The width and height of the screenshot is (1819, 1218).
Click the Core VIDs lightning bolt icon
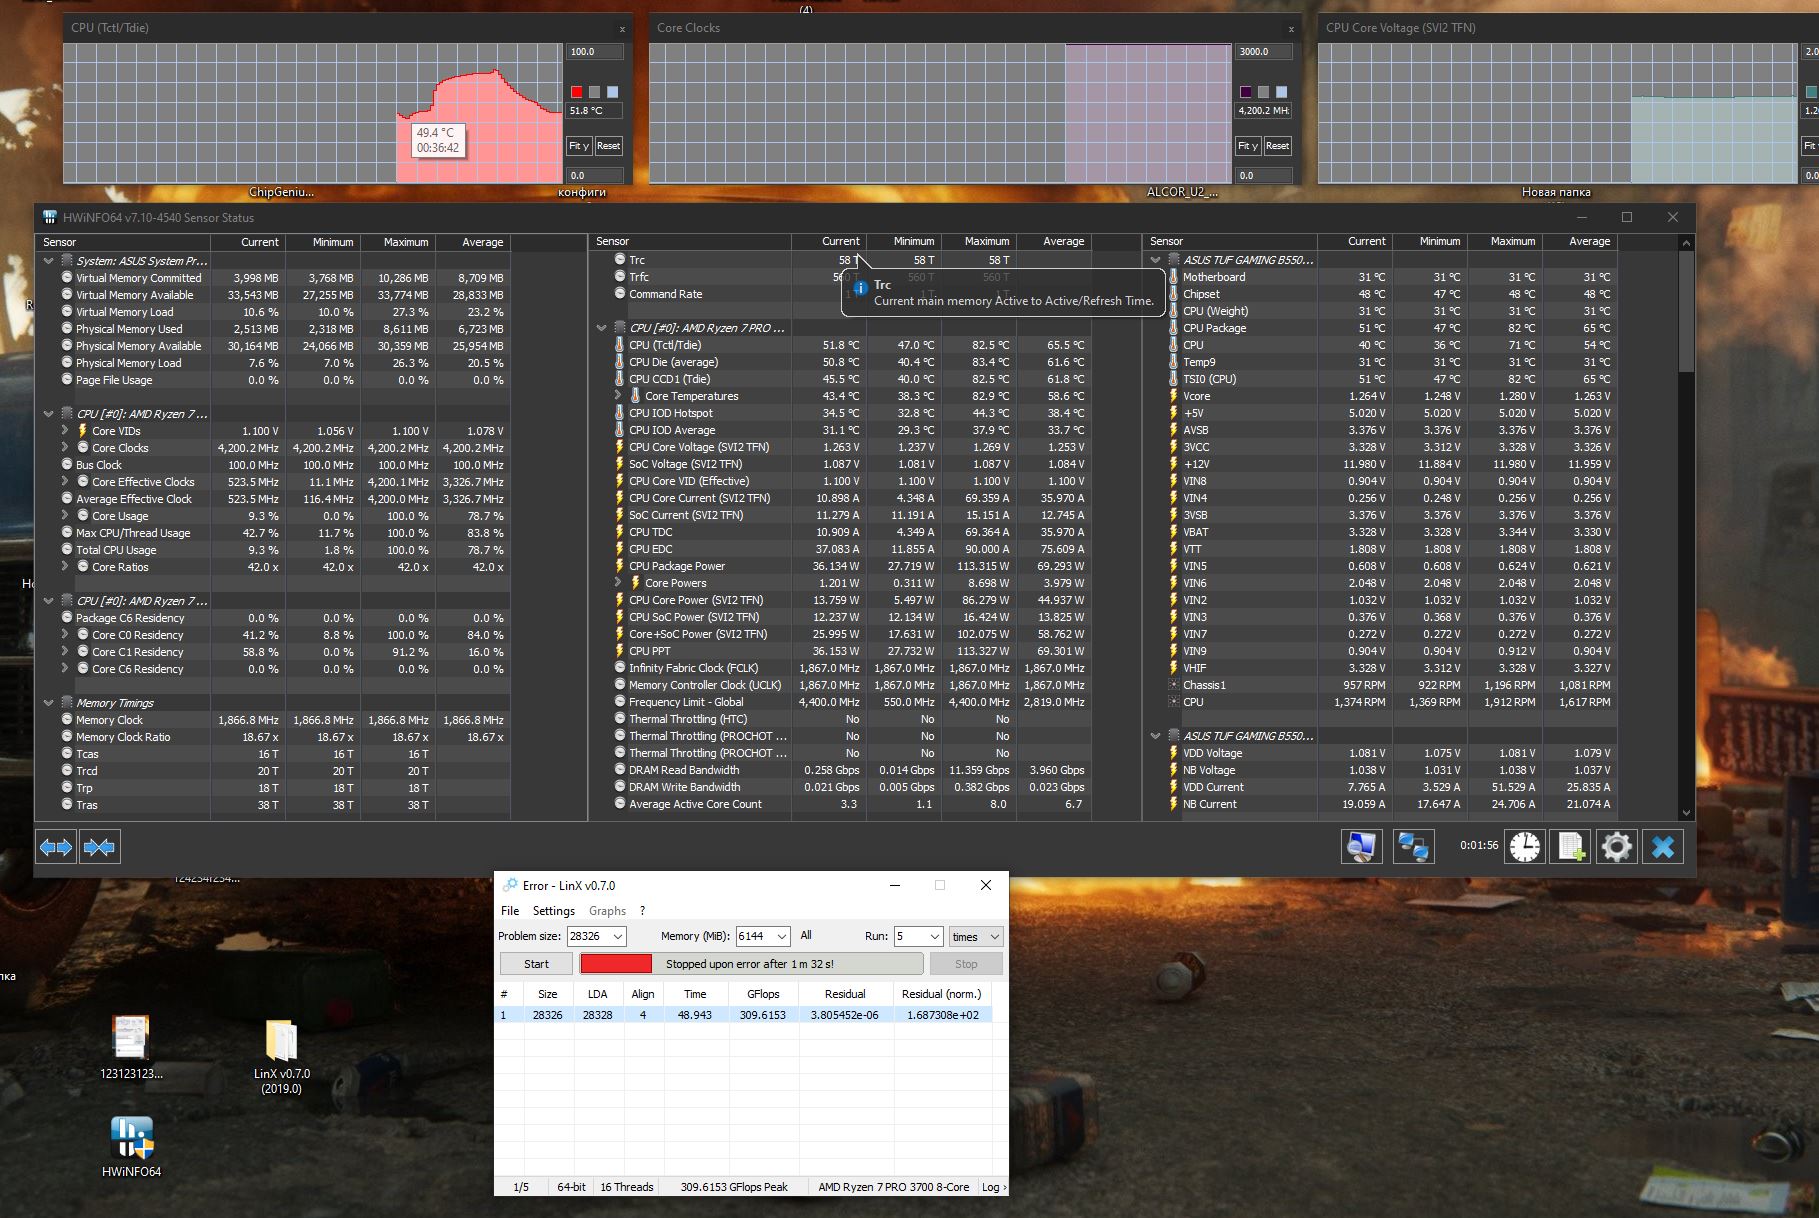(x=83, y=431)
